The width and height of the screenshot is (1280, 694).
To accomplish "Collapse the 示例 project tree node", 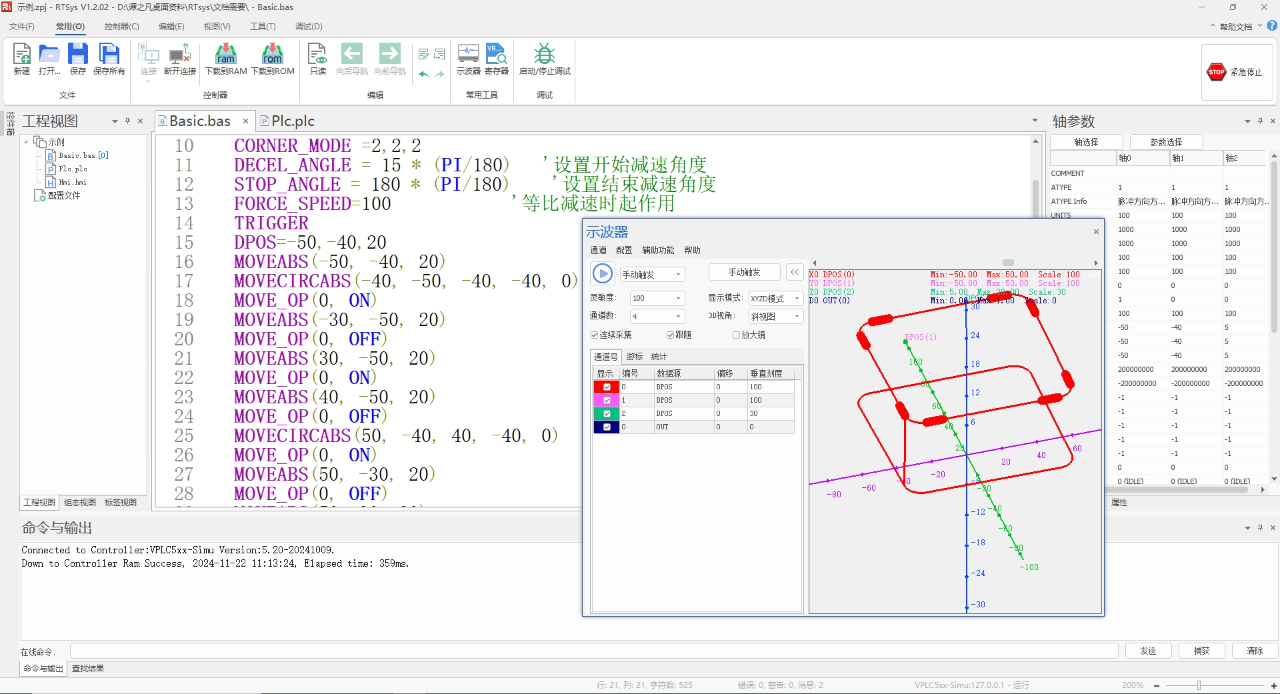I will [28, 142].
